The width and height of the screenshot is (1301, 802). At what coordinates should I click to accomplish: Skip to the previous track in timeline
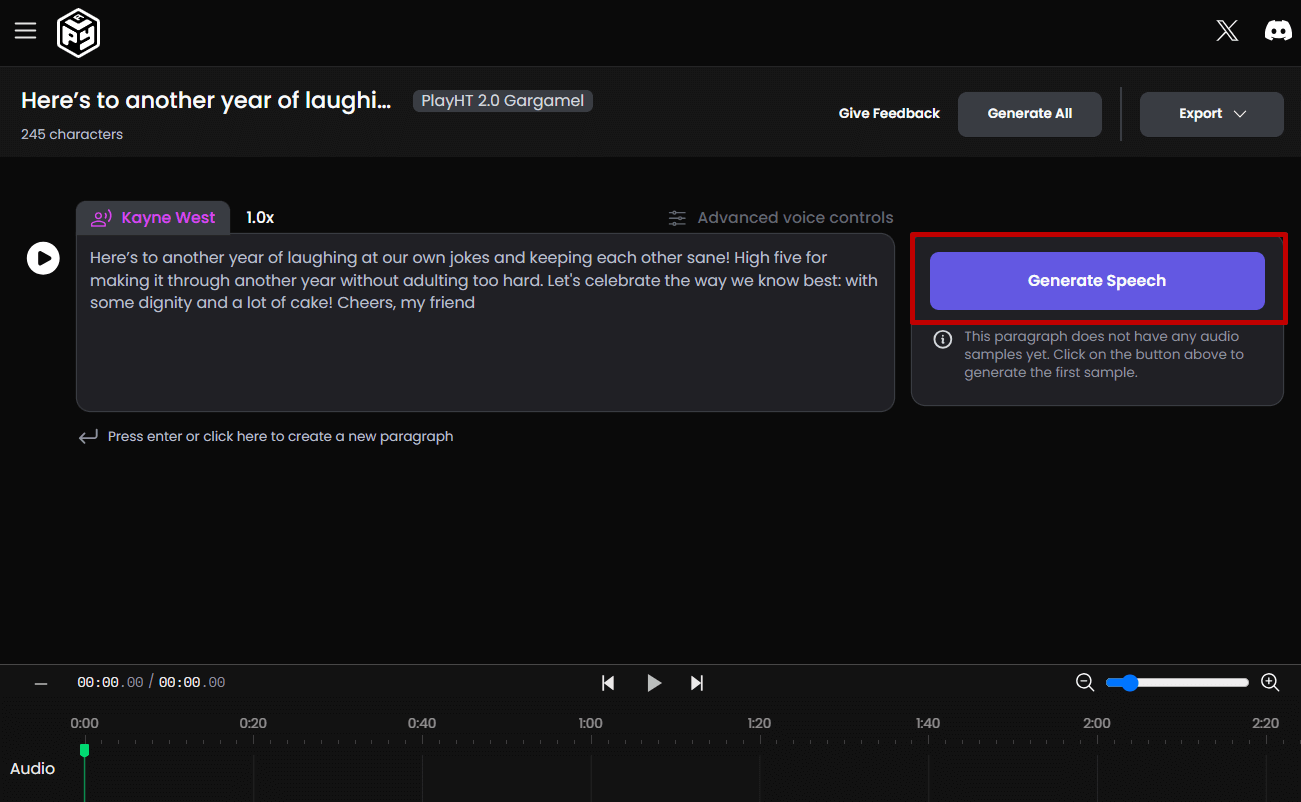coord(608,683)
